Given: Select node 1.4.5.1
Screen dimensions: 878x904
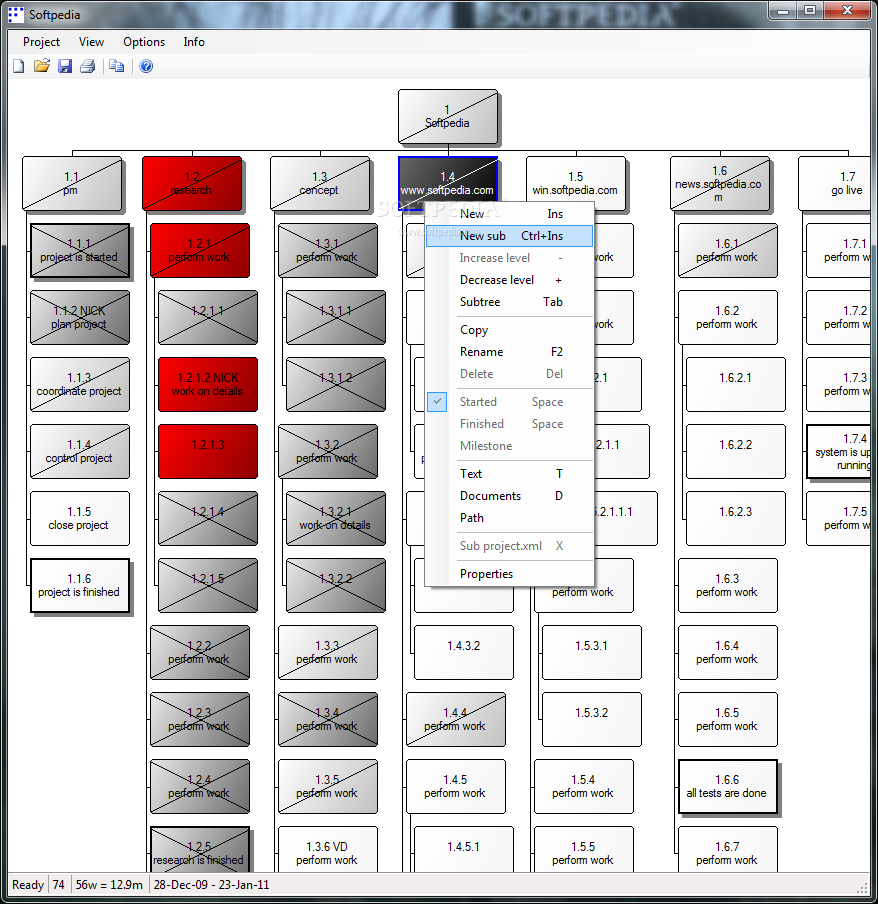Looking at the screenshot, I should pos(464,849).
